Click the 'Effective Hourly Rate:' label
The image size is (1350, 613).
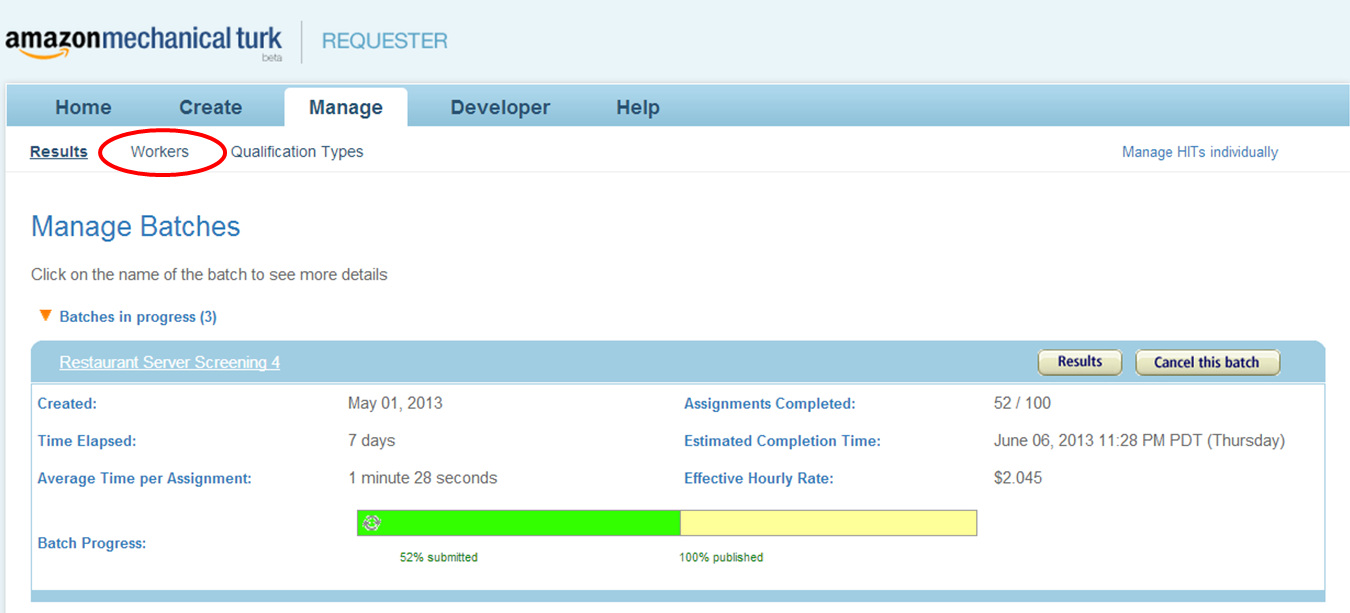point(759,479)
